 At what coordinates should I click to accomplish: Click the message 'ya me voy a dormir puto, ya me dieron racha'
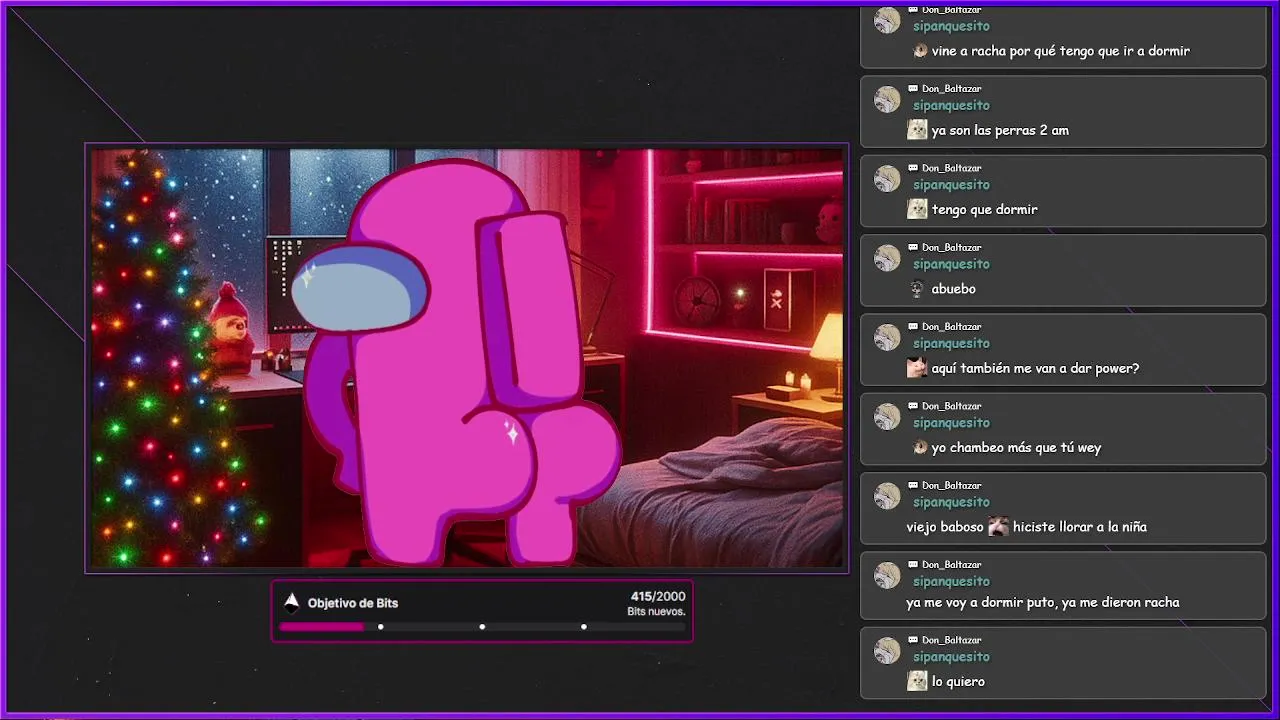coord(1043,603)
